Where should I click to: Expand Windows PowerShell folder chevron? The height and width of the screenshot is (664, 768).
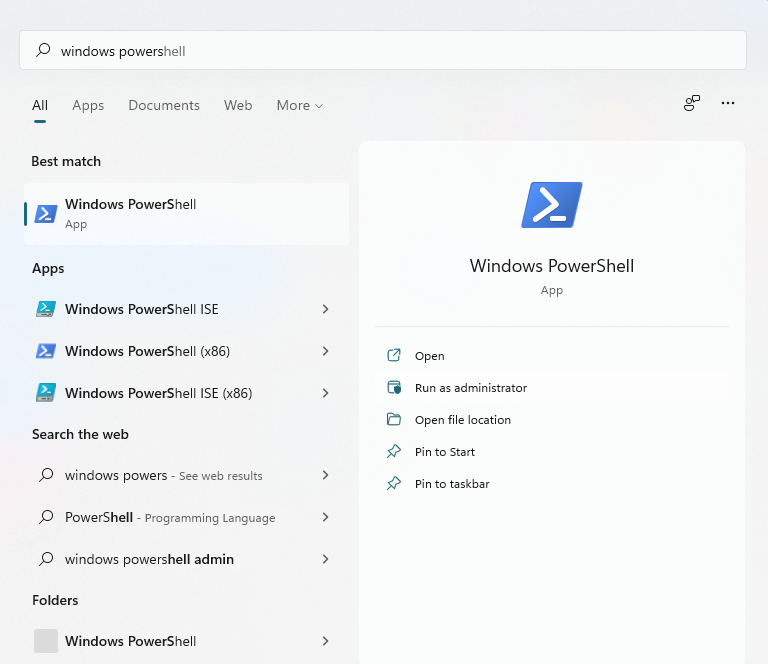tap(325, 641)
